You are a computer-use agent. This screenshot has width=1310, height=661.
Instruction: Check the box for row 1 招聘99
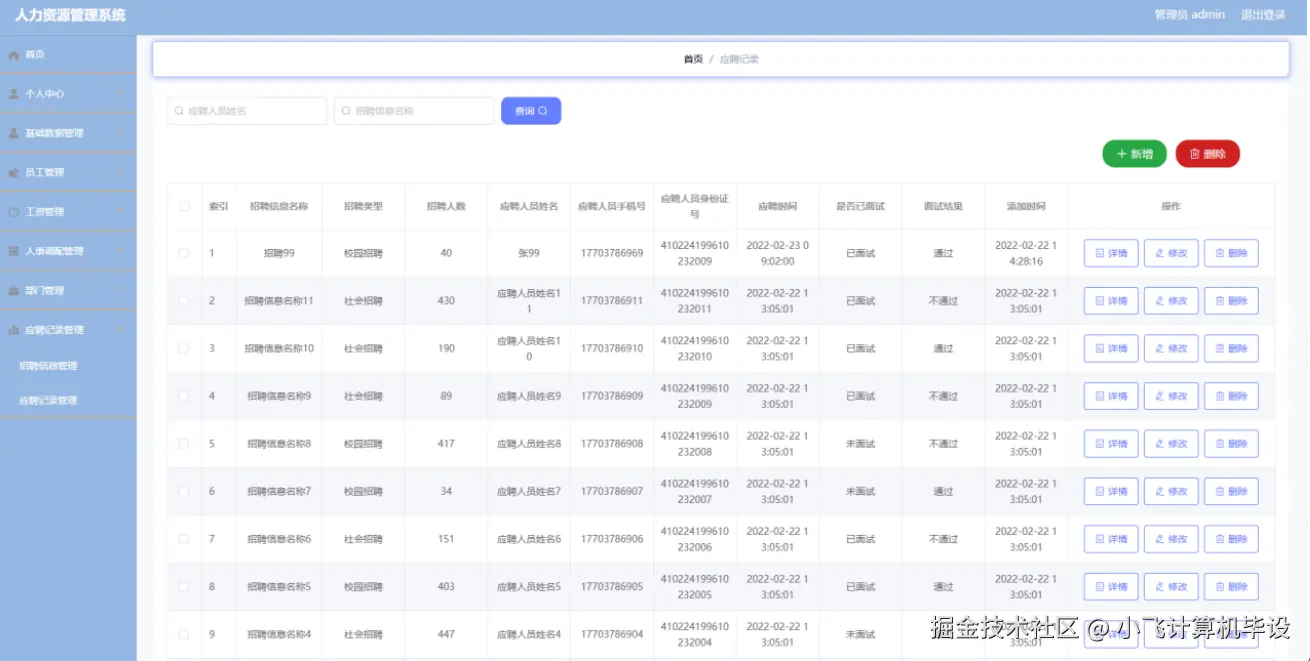pyautogui.click(x=184, y=253)
